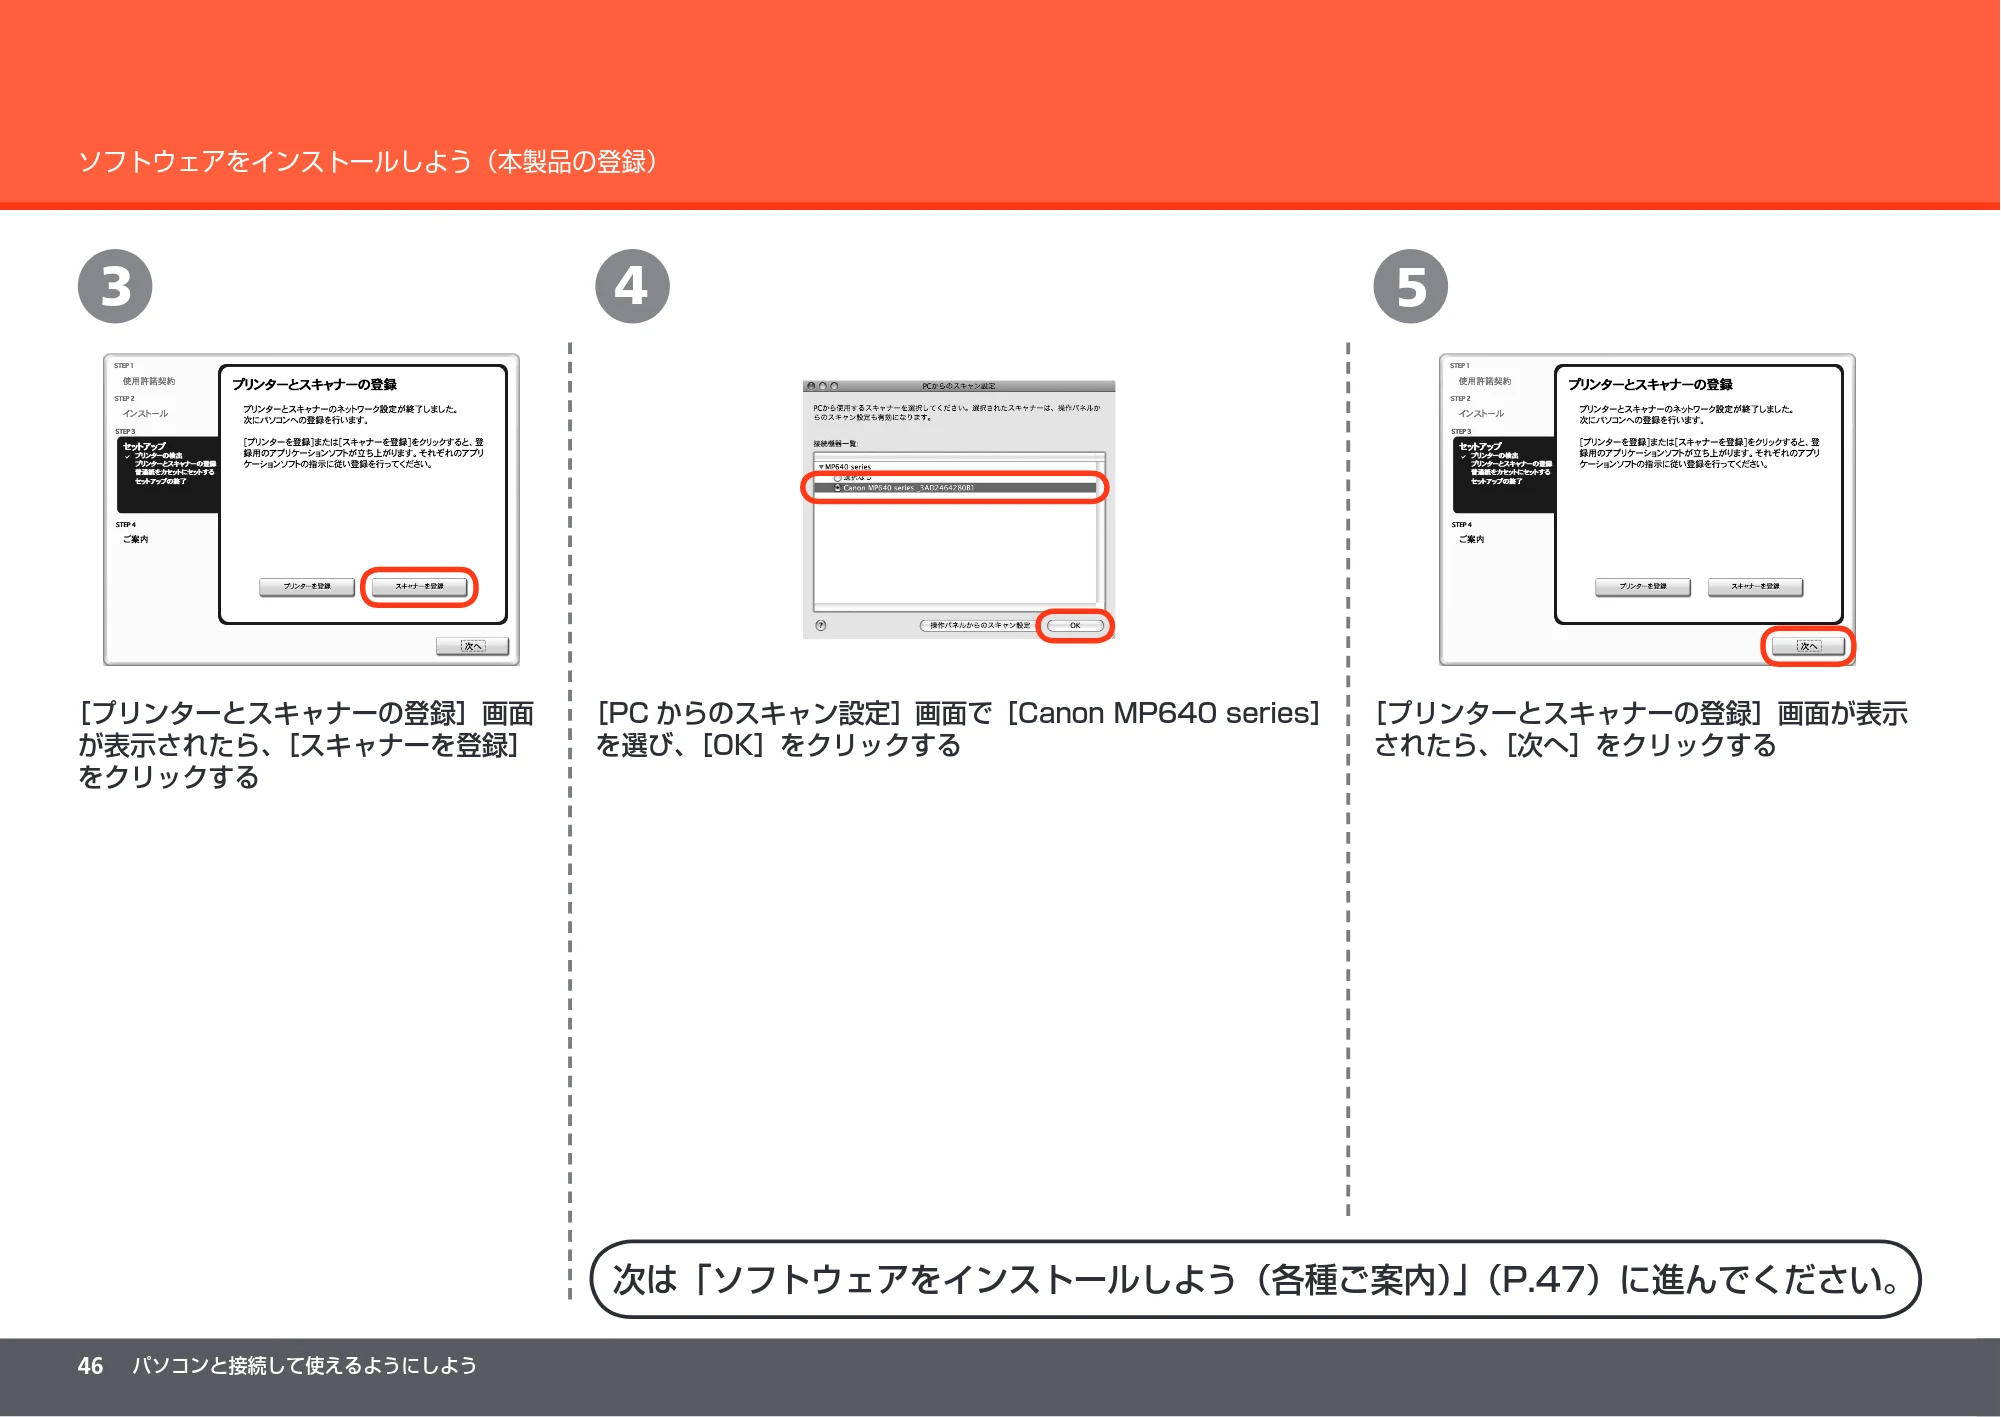
Task: Click プリンターを登録 in step 5 screenshot
Action: [x=1643, y=587]
